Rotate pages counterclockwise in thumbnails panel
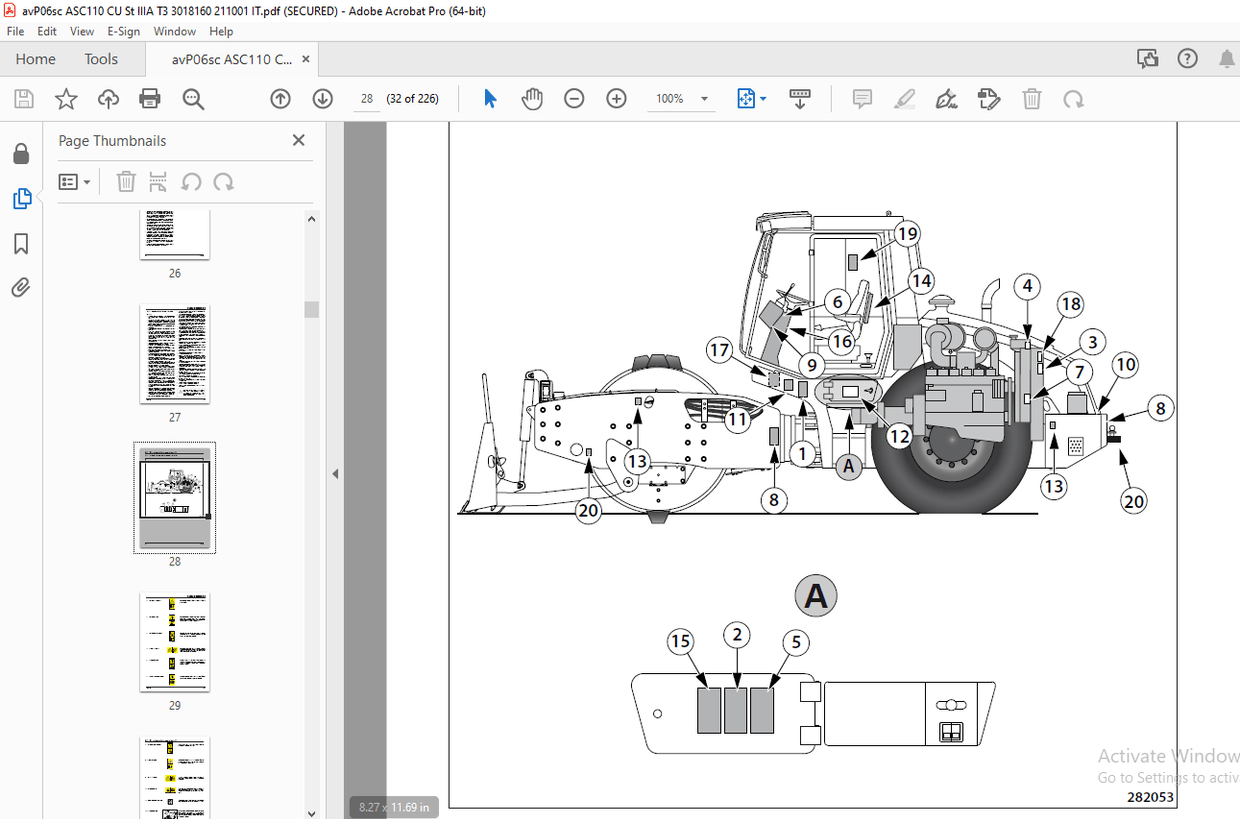The width and height of the screenshot is (1240, 819). [x=191, y=181]
